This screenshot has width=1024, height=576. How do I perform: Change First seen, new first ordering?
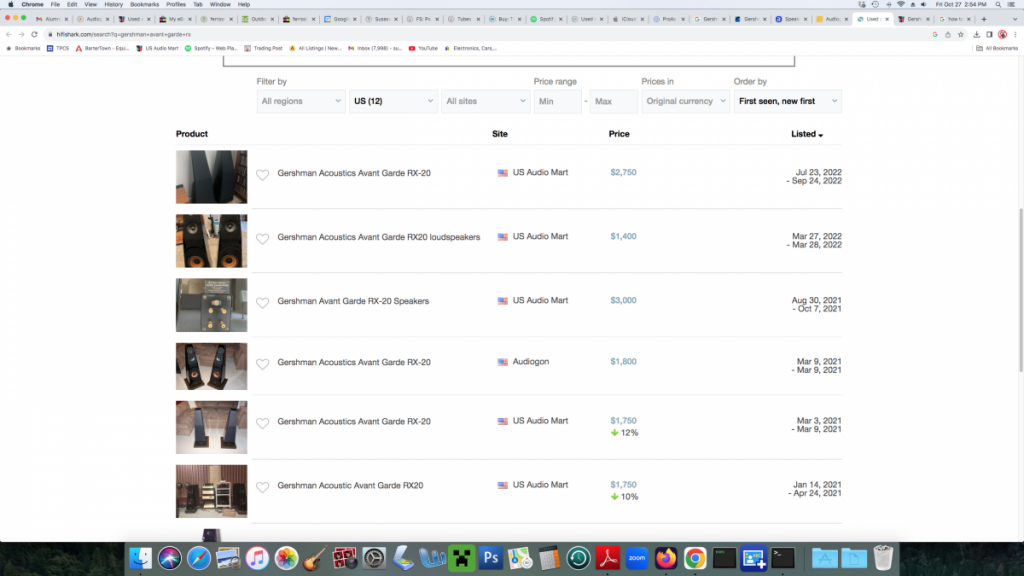click(x=788, y=101)
